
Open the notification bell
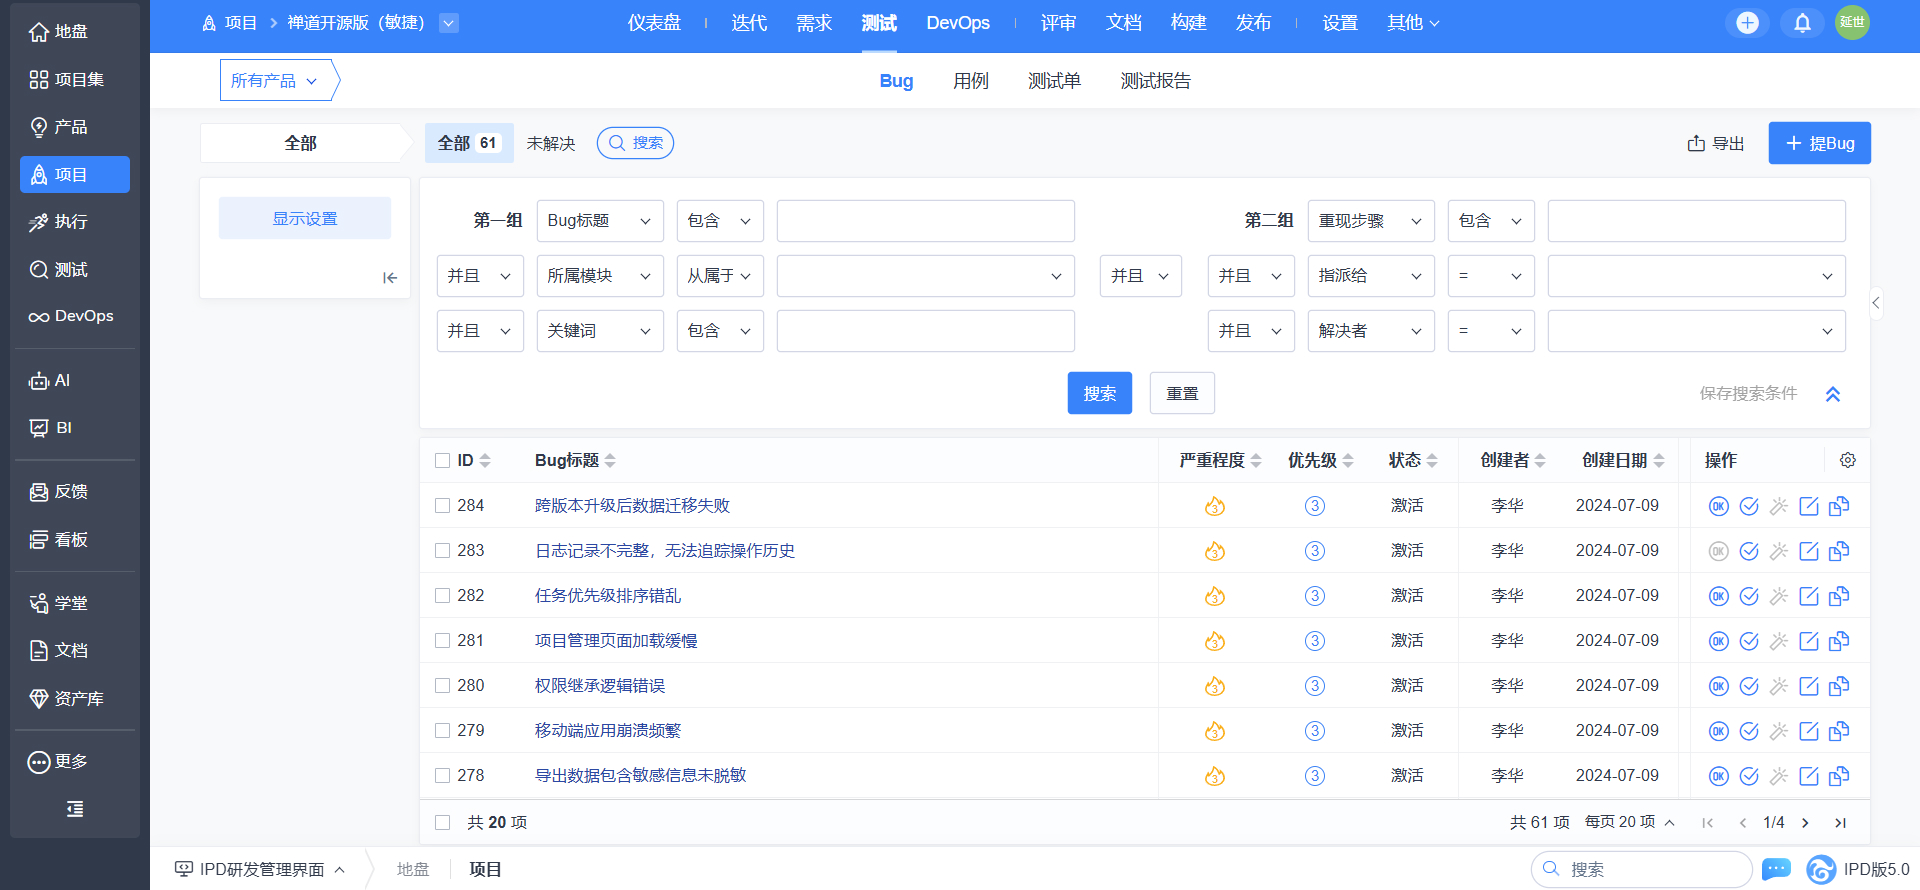pos(1802,23)
